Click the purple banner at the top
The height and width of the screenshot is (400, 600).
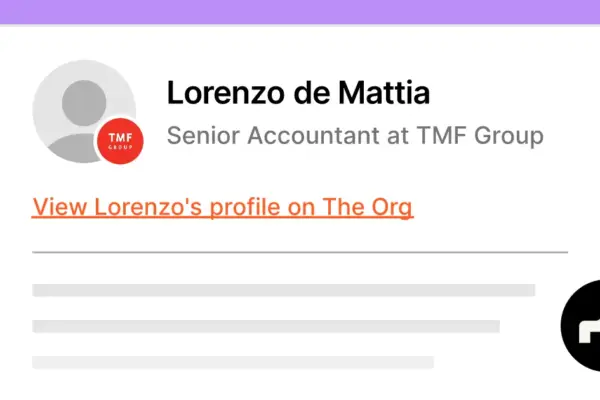click(300, 12)
